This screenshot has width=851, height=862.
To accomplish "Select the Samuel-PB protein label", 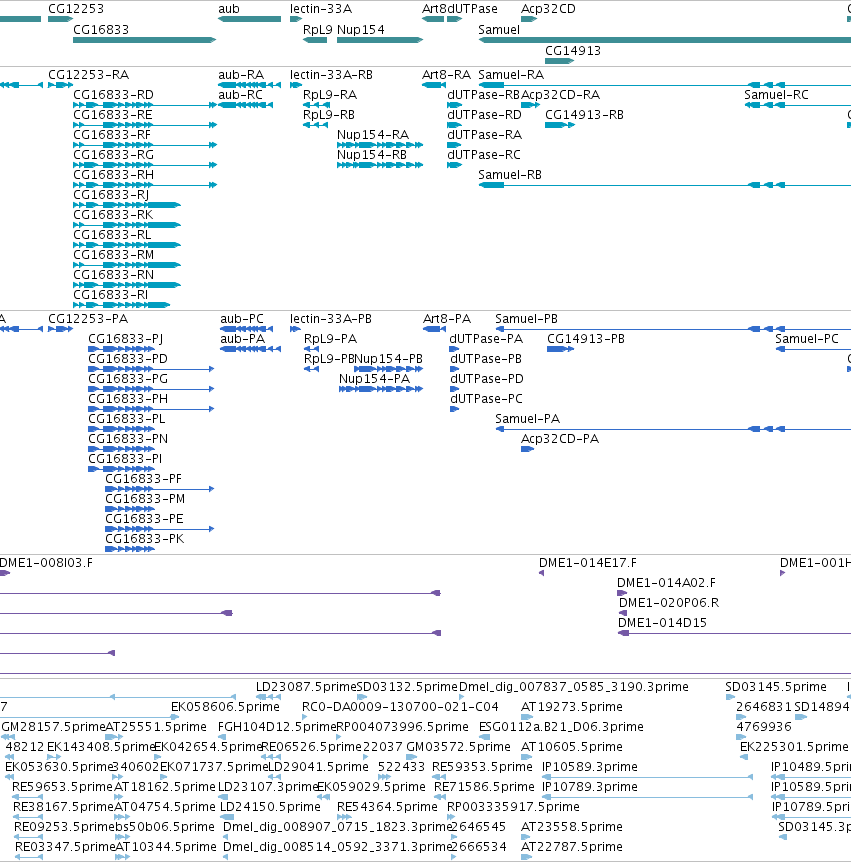I will point(527,319).
